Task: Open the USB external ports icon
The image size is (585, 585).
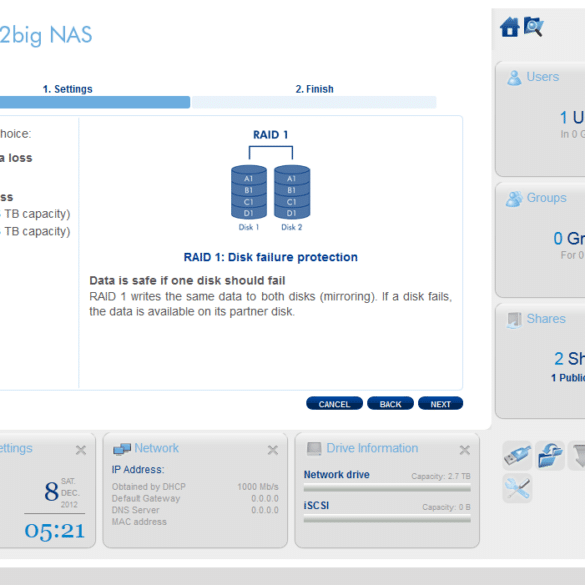Action: coord(517,456)
